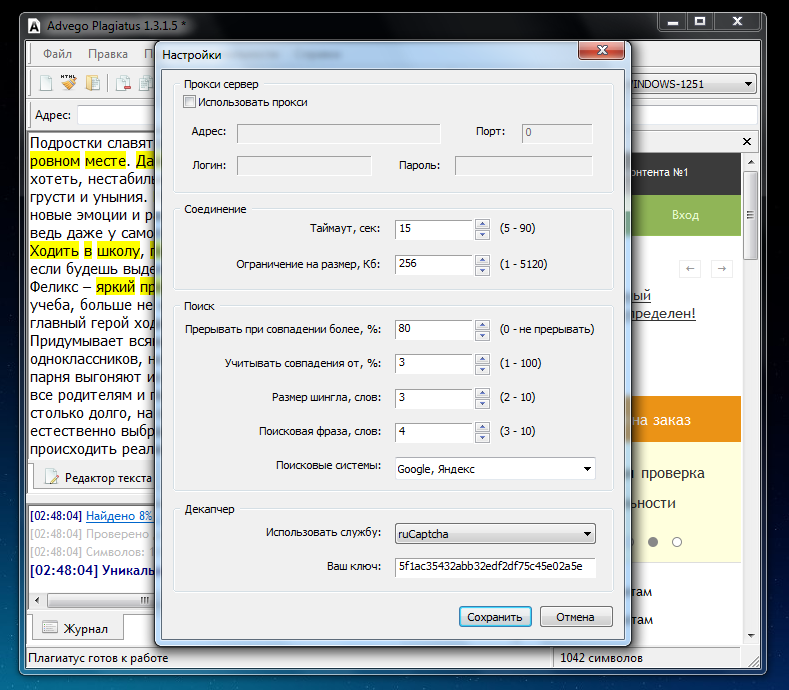Screen dimensions: 789x690
Task: Enable the Использовать прокси checkbox
Action: point(189,102)
